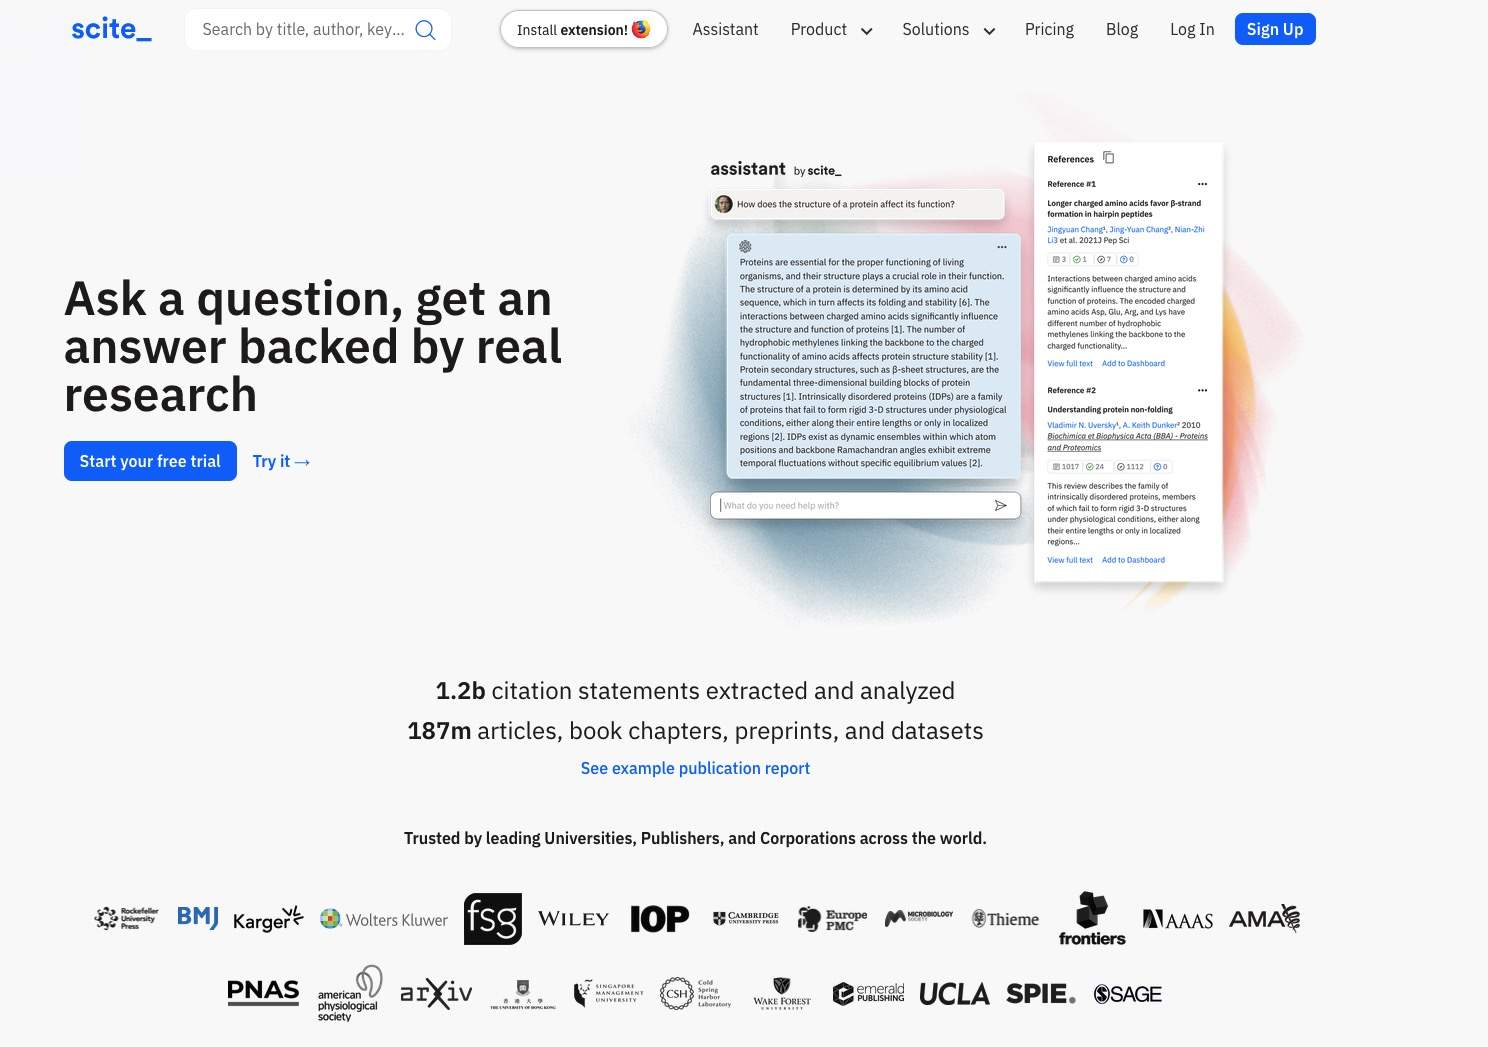This screenshot has height=1047, width=1488.
Task: Click the Karger logo
Action: pyautogui.click(x=268, y=919)
